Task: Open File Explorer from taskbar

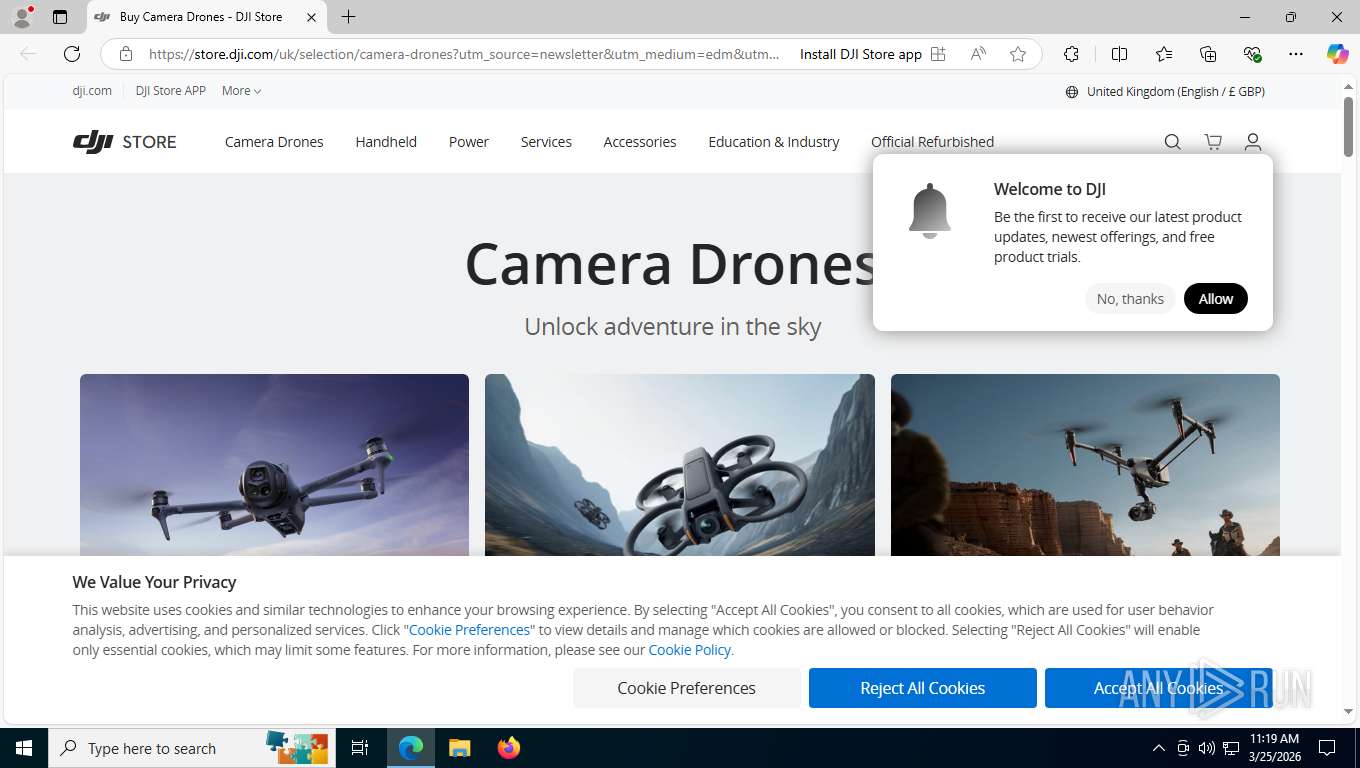Action: pos(459,748)
